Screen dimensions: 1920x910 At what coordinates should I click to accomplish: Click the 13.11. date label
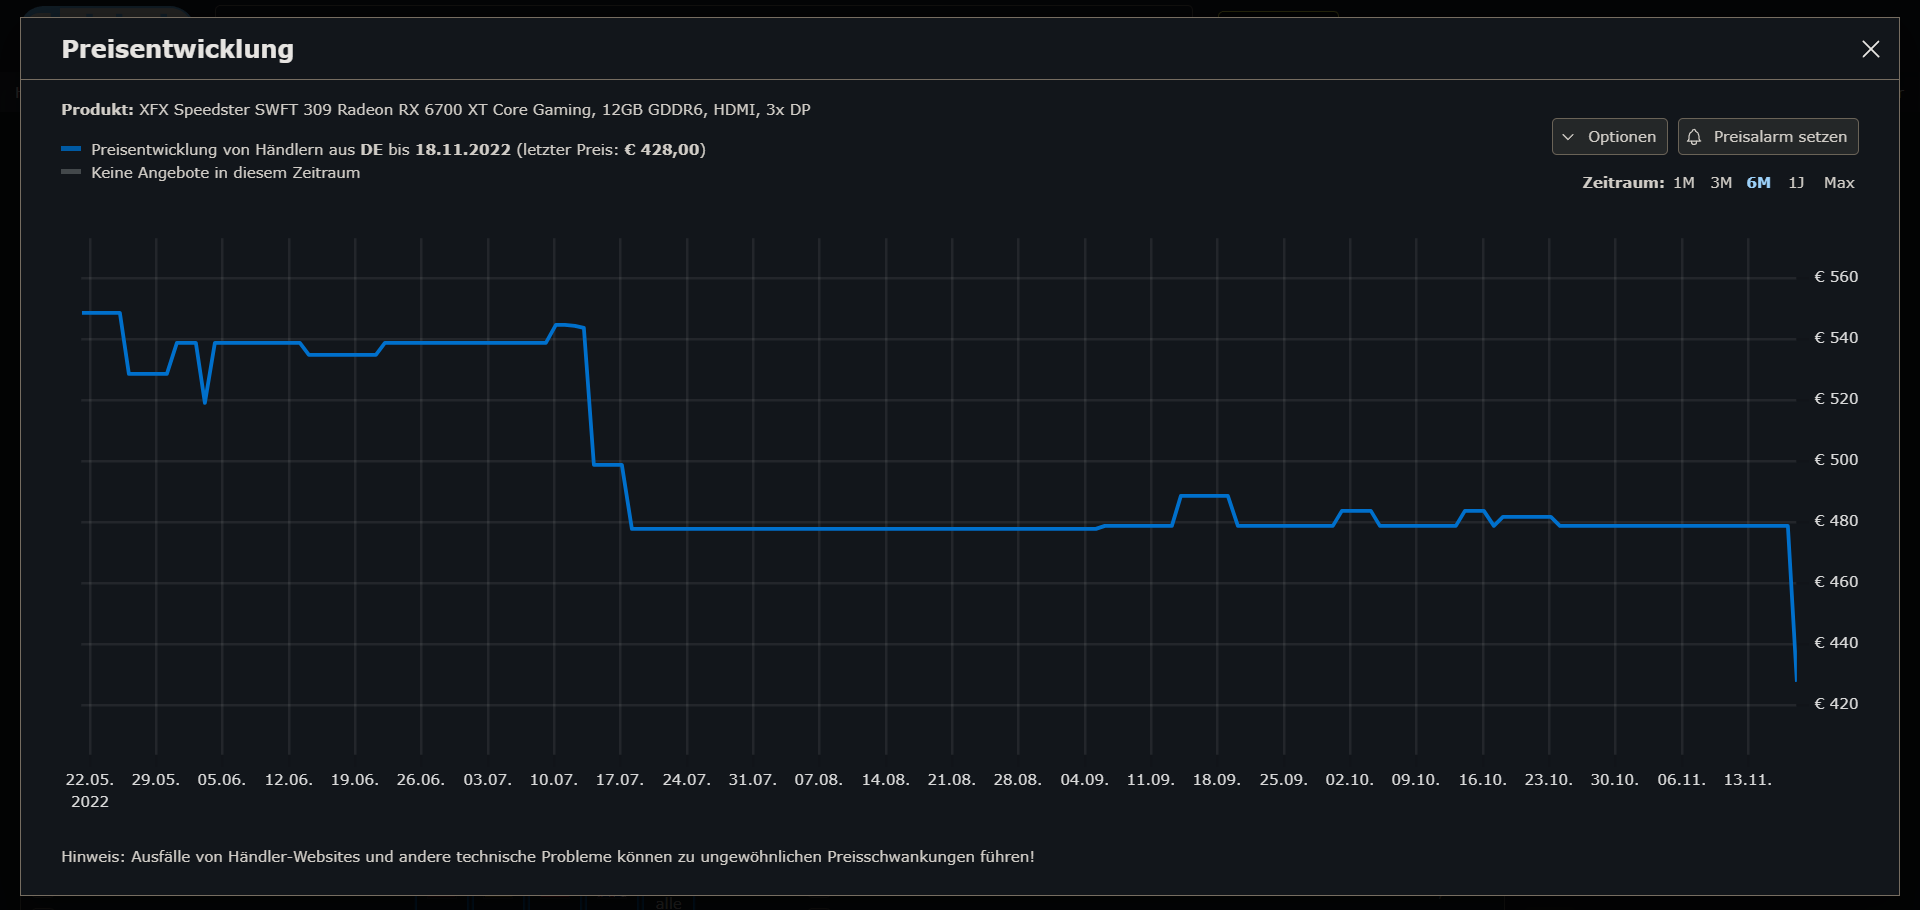click(x=1748, y=780)
